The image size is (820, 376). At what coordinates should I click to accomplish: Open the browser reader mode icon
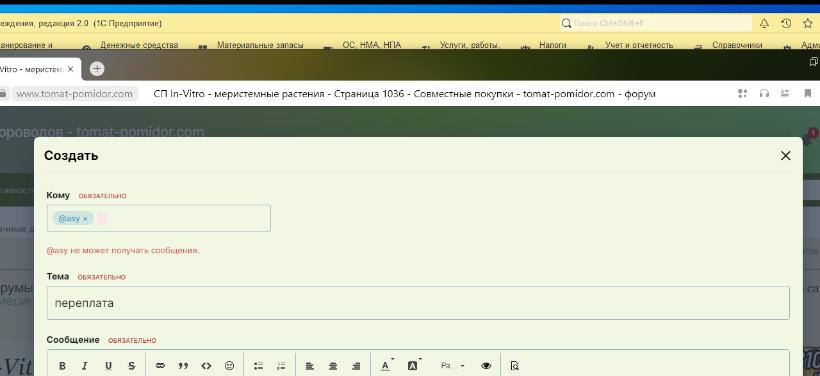pos(785,94)
